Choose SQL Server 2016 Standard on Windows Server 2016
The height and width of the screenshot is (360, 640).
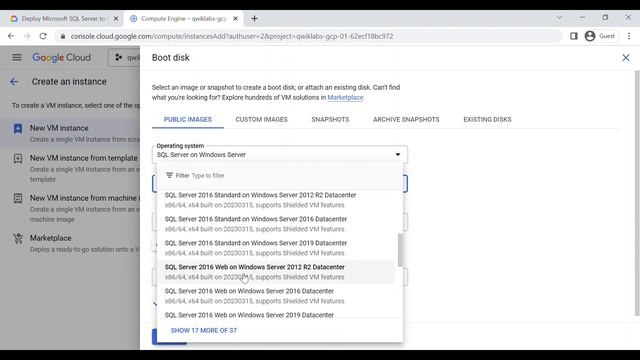tap(276, 224)
